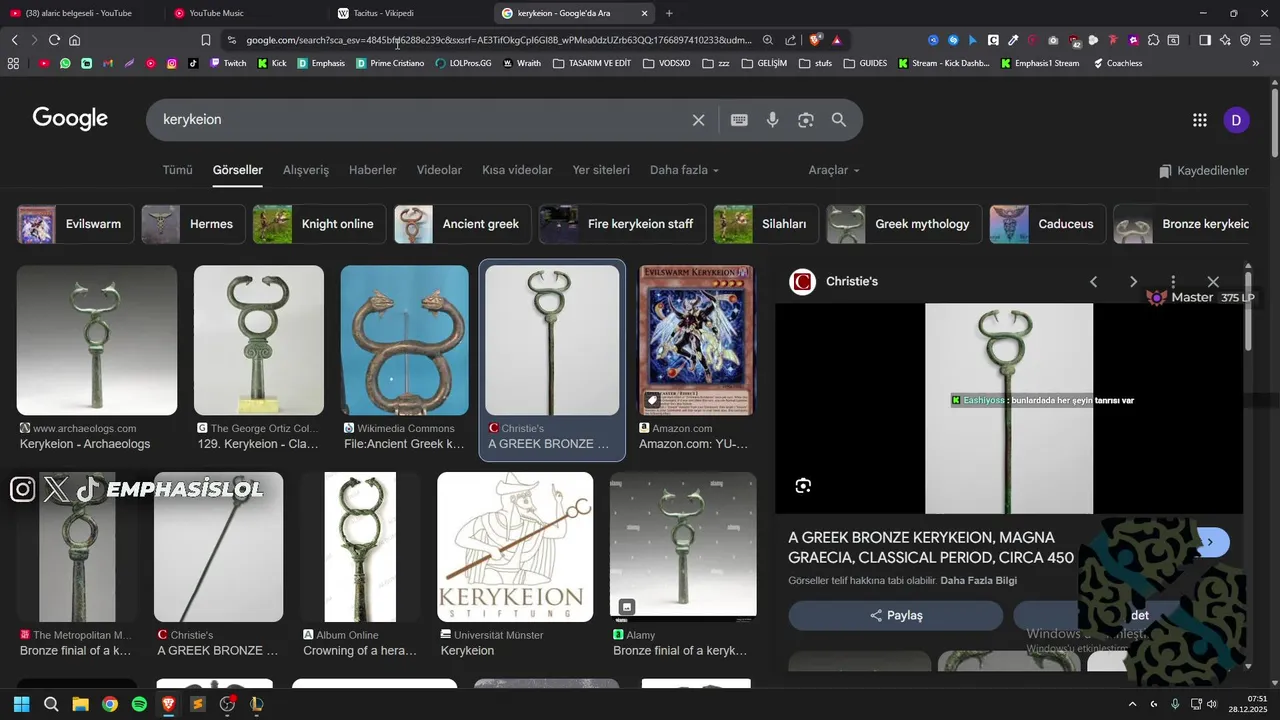Click the browser address bar URL

tap(498, 40)
